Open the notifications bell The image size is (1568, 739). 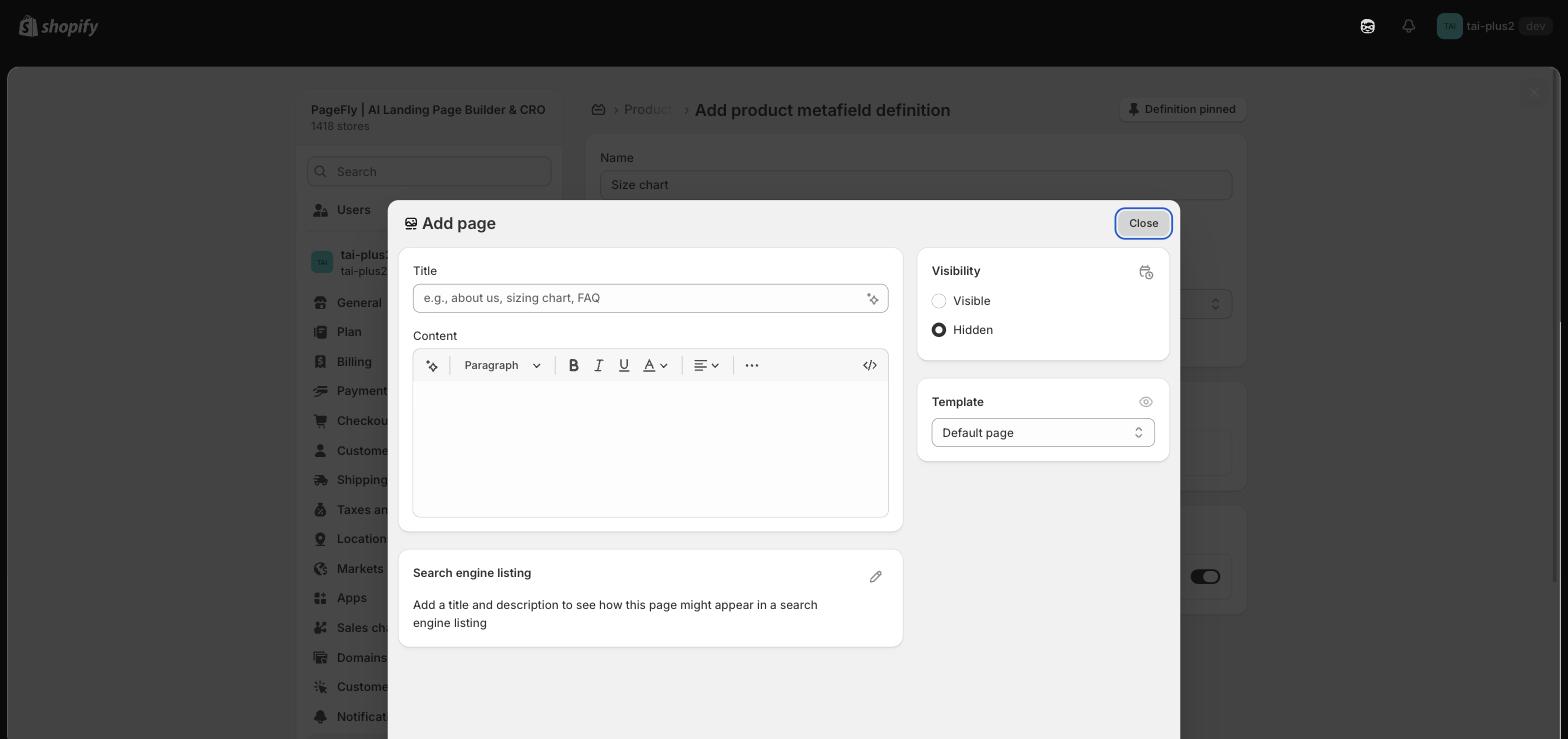1408,26
